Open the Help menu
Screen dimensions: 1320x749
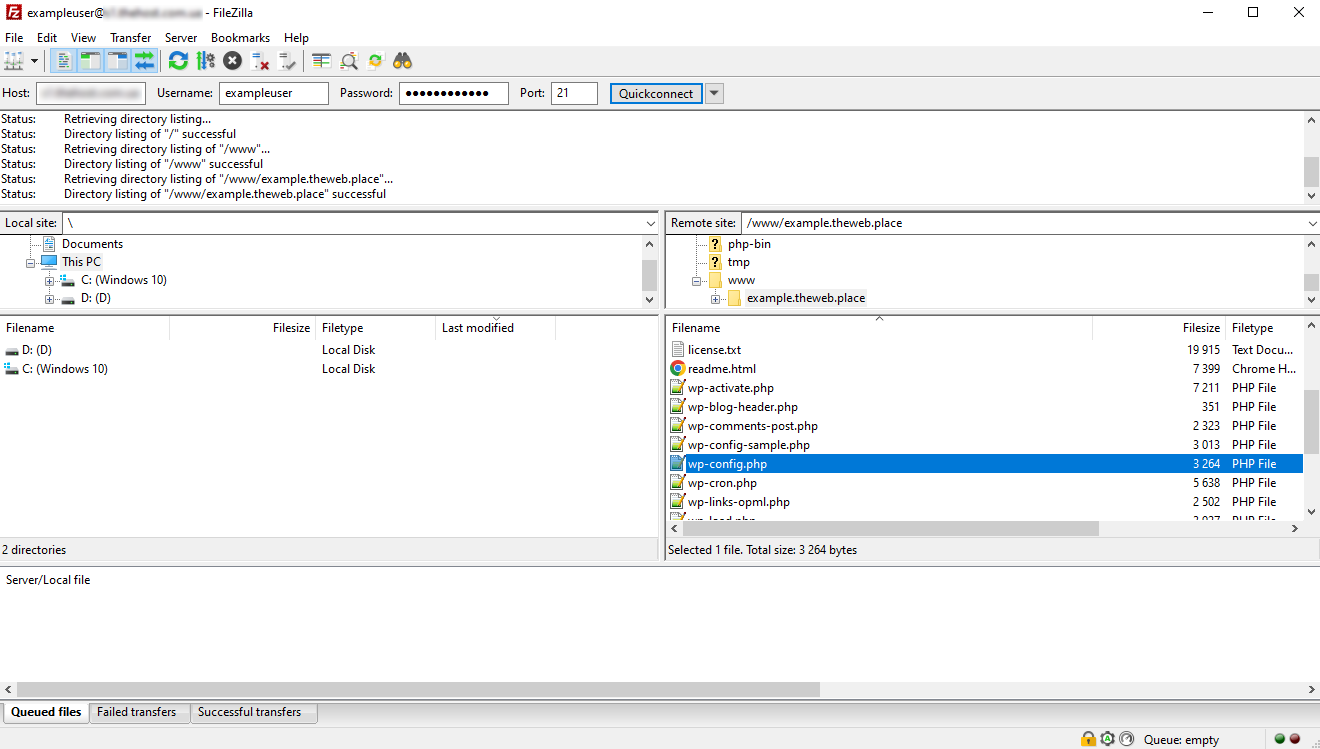click(296, 38)
